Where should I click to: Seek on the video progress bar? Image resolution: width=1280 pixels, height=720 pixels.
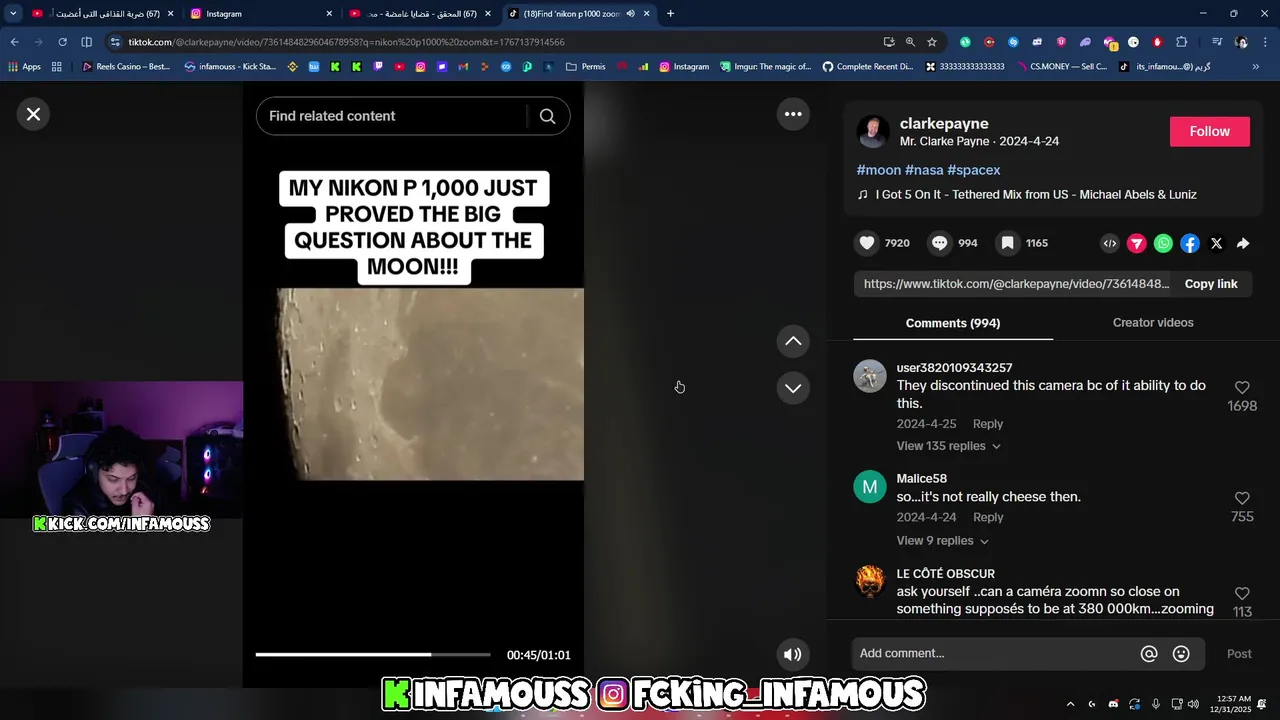[373, 654]
